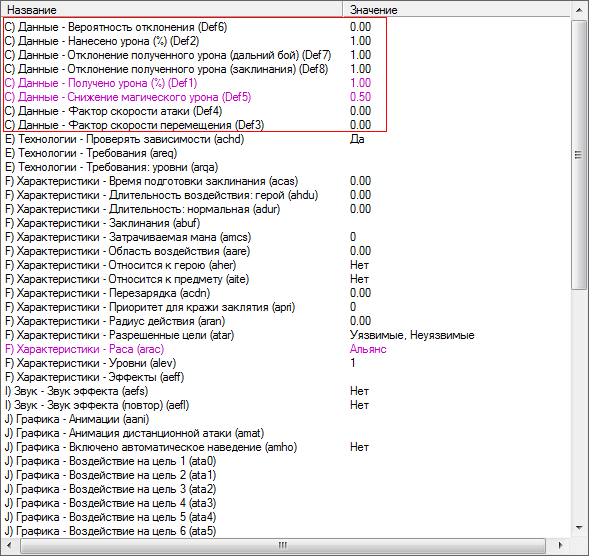Click value 1.00 for Получено урона (Def1)

coord(360,83)
